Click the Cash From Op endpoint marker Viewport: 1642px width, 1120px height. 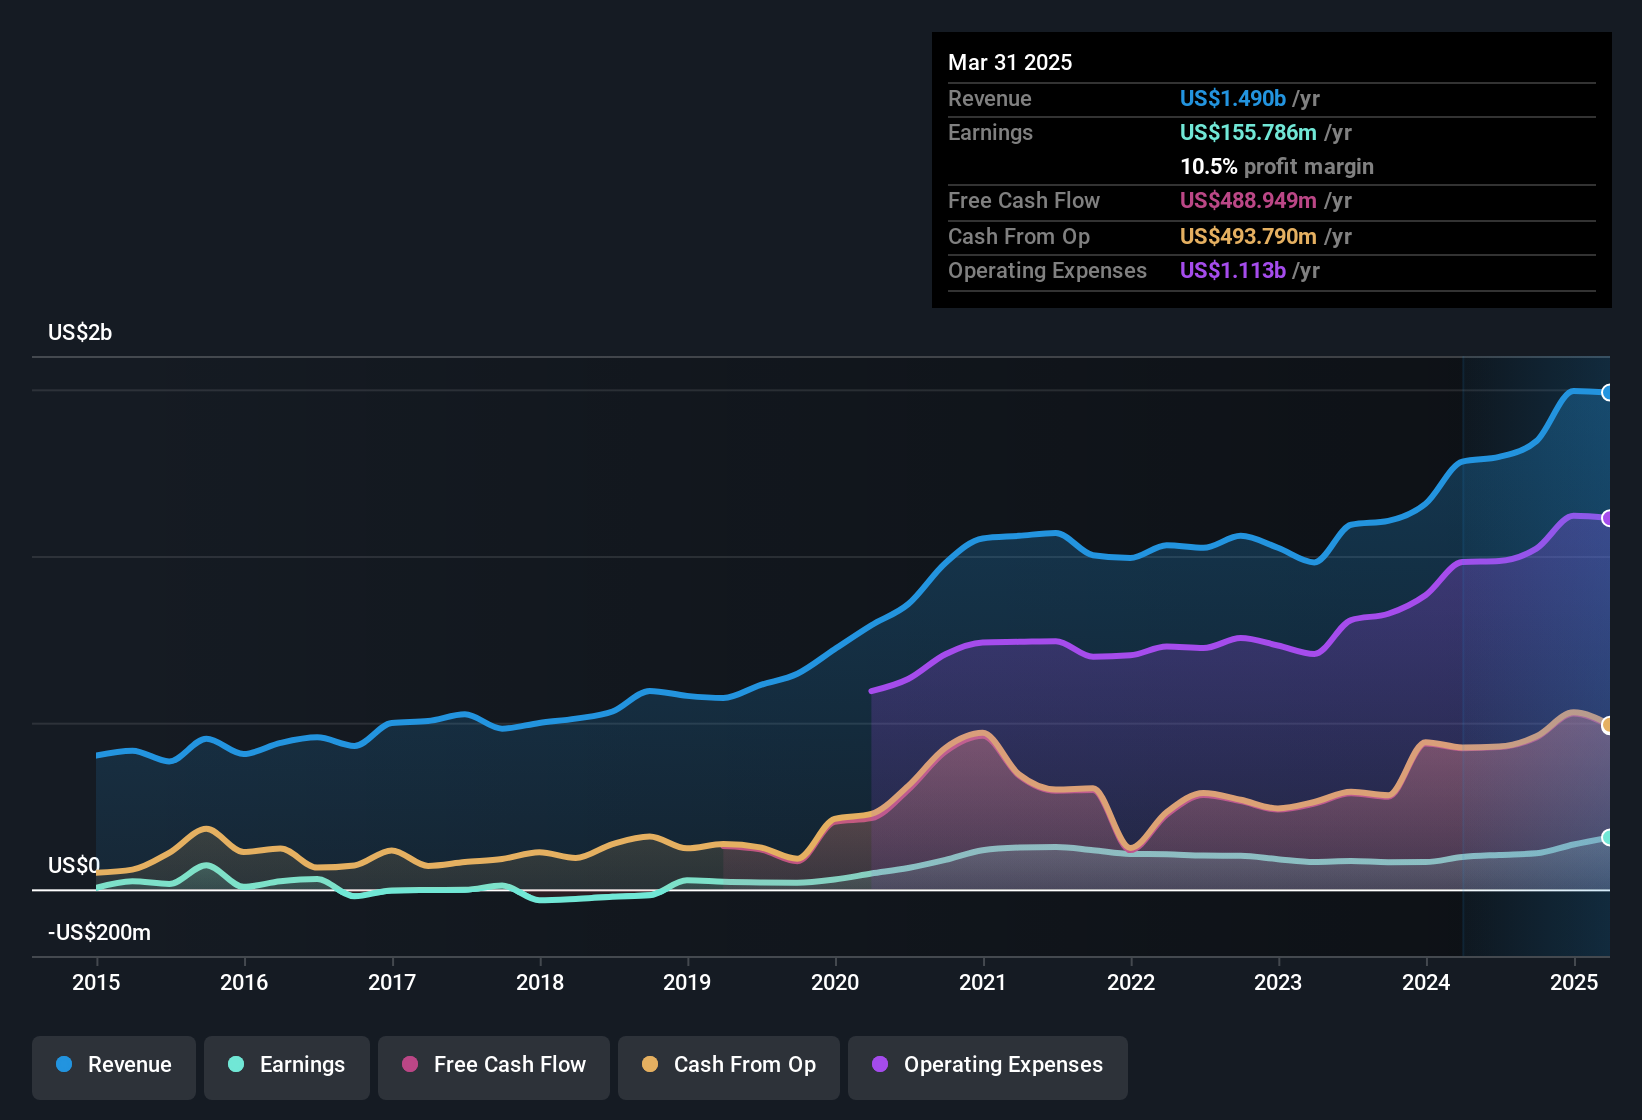click(x=1607, y=725)
